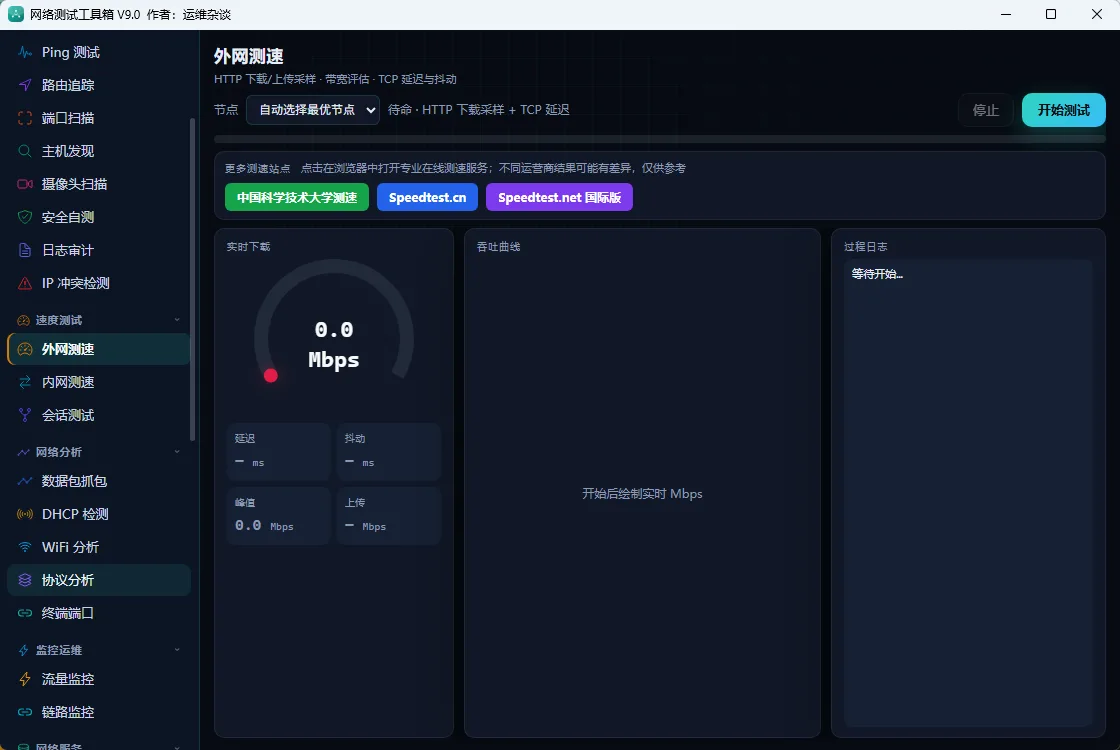Click the 主机发现 magnifier icon
The height and width of the screenshot is (750, 1120).
click(x=25, y=151)
